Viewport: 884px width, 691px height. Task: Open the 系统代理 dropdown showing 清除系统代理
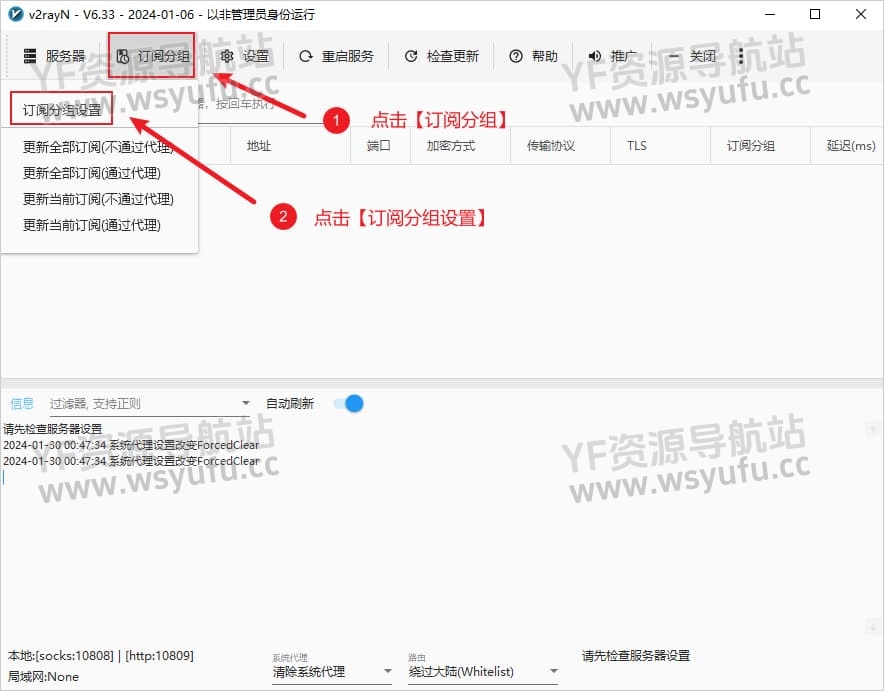332,671
